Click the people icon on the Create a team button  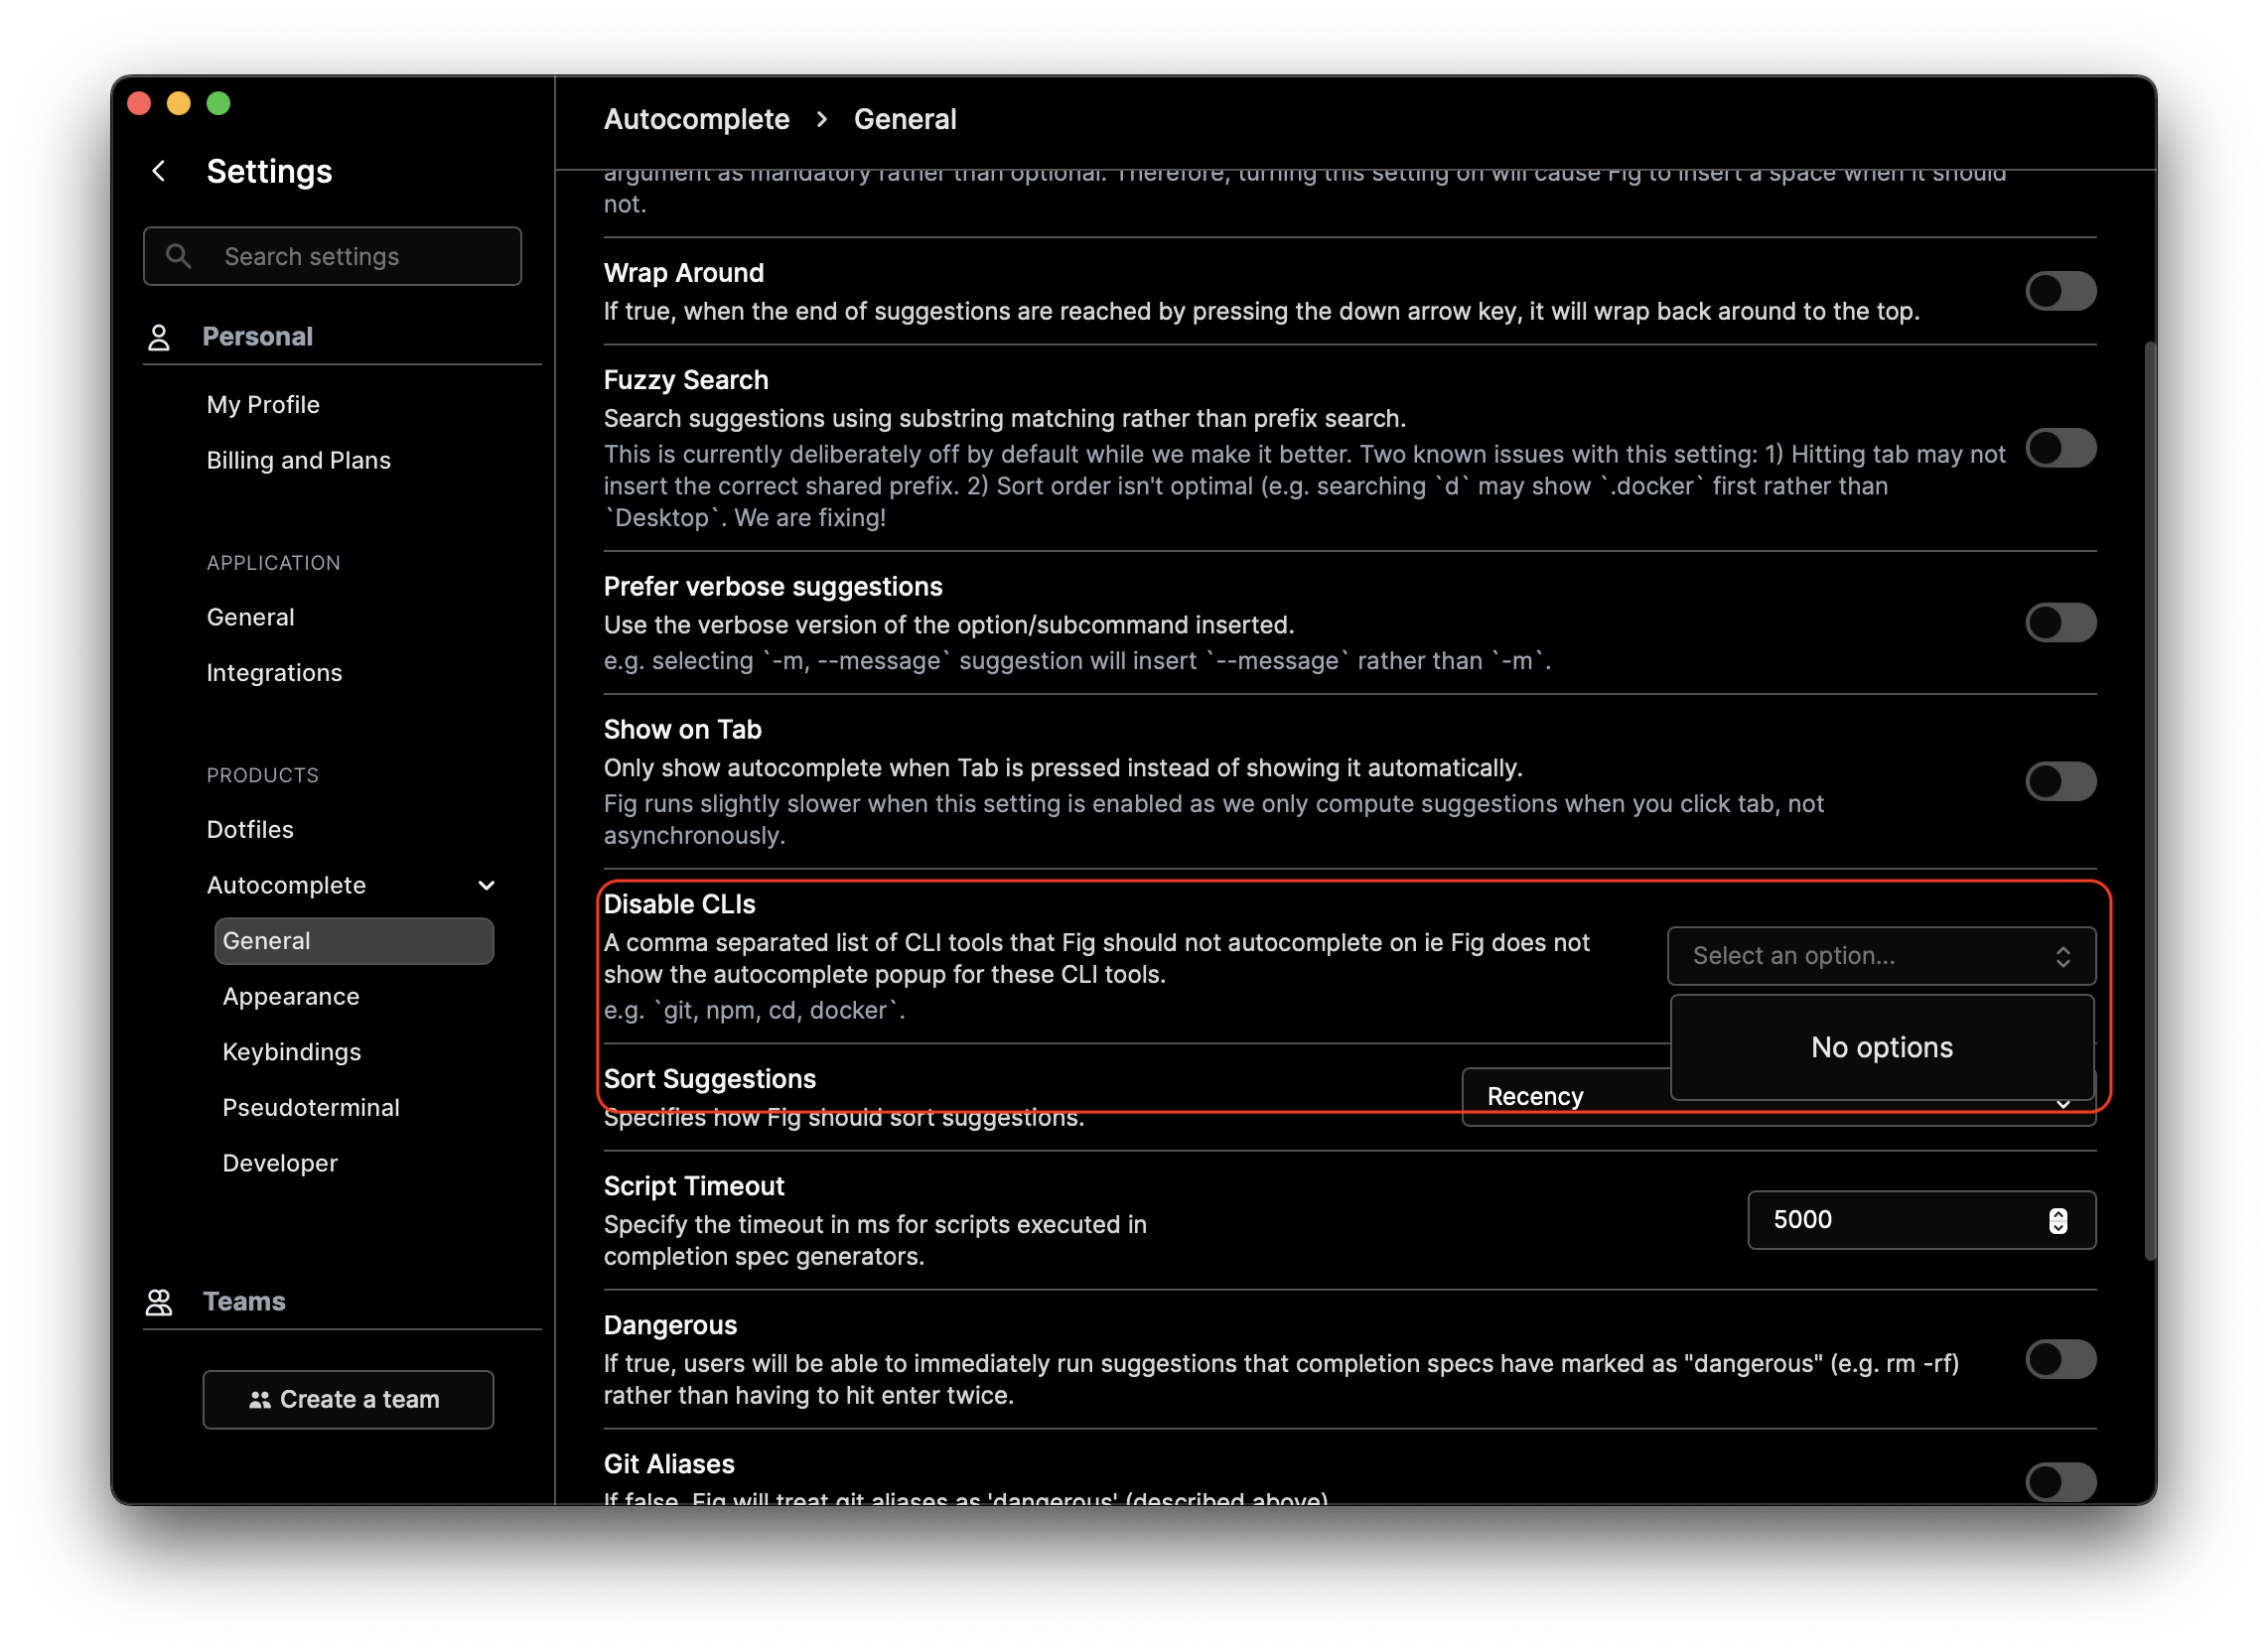(262, 1399)
